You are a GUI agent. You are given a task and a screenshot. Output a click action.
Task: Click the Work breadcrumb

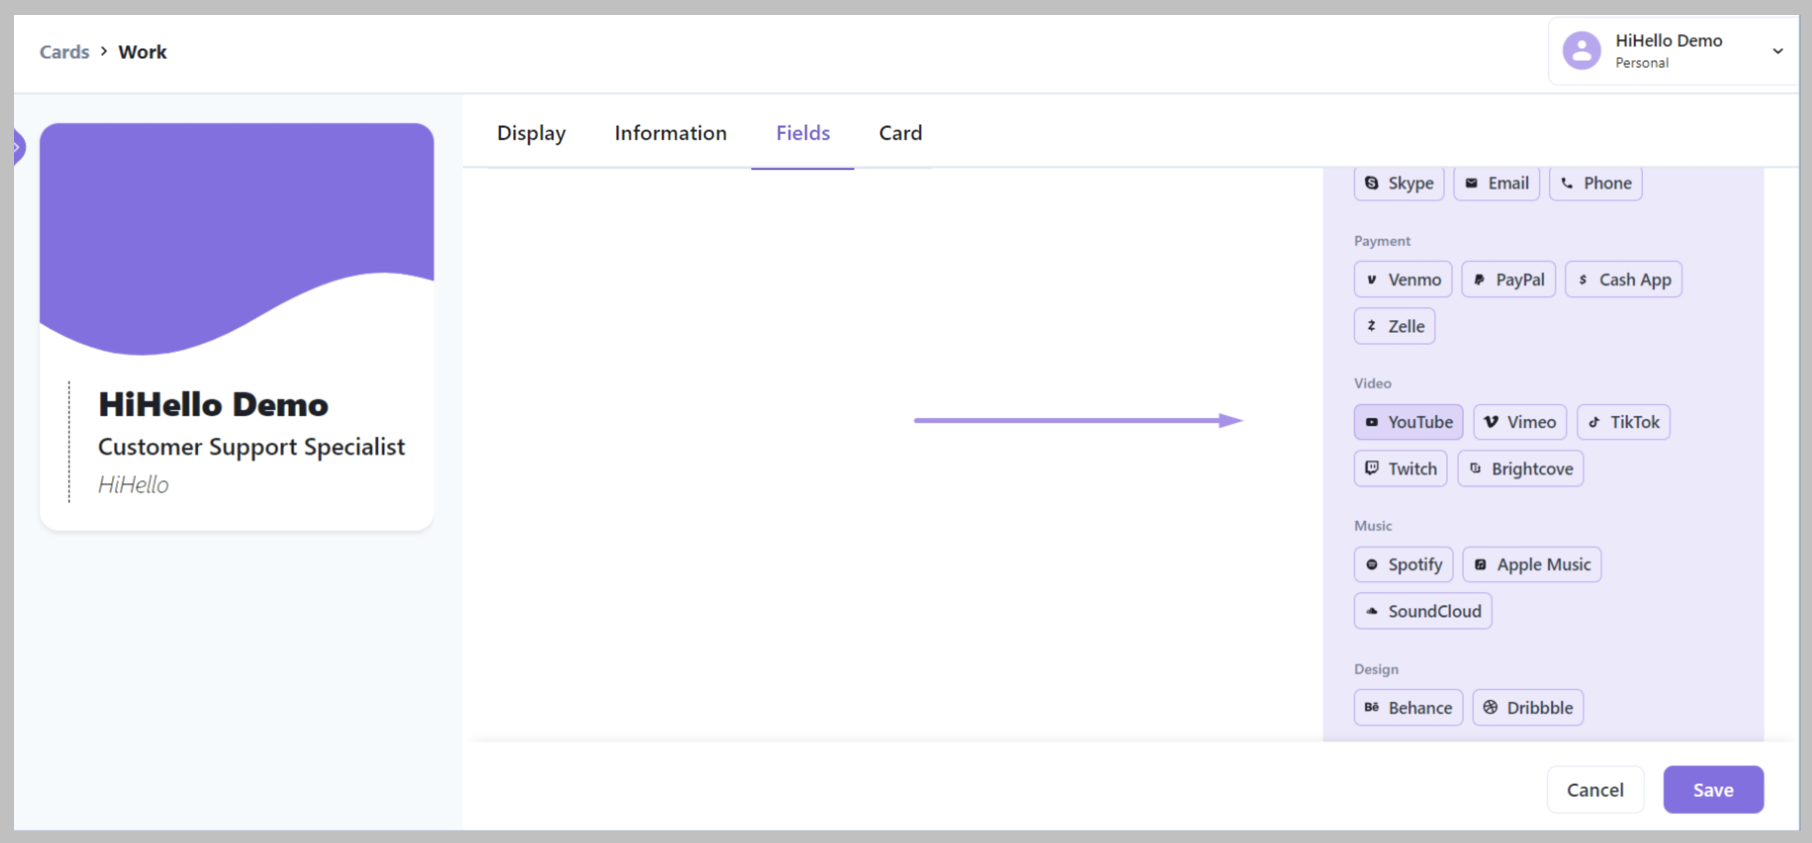[x=143, y=52]
